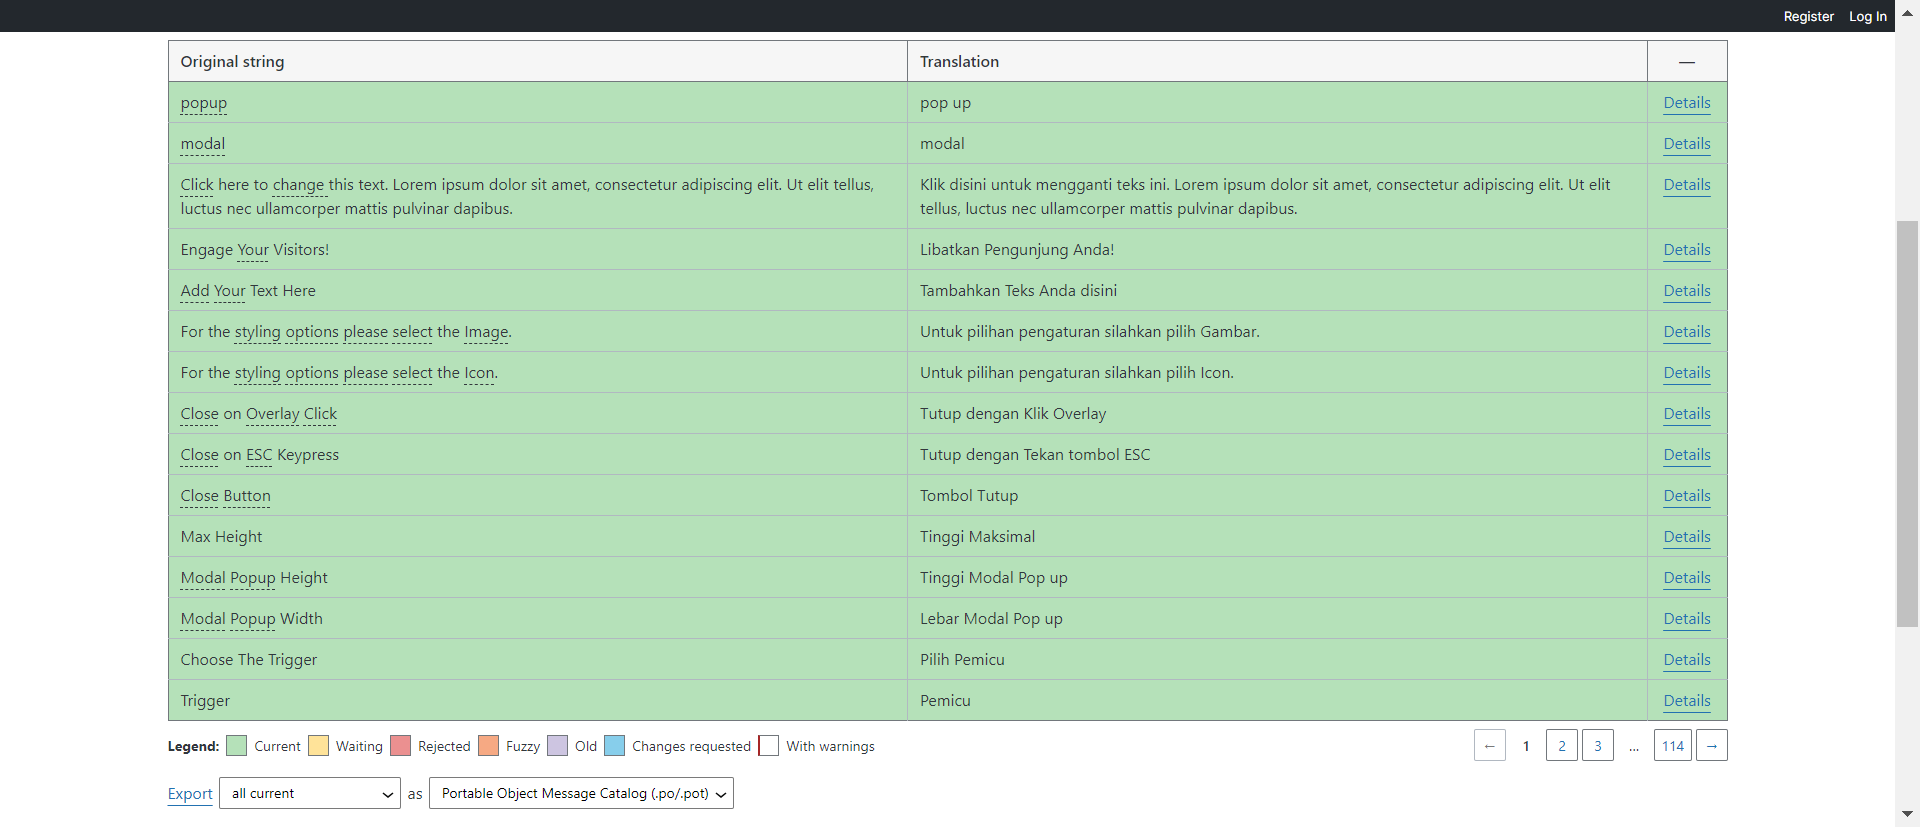Screen dimensions: 1920x827
Task: Open export filter 'all current' dropdown
Action: coord(310,794)
